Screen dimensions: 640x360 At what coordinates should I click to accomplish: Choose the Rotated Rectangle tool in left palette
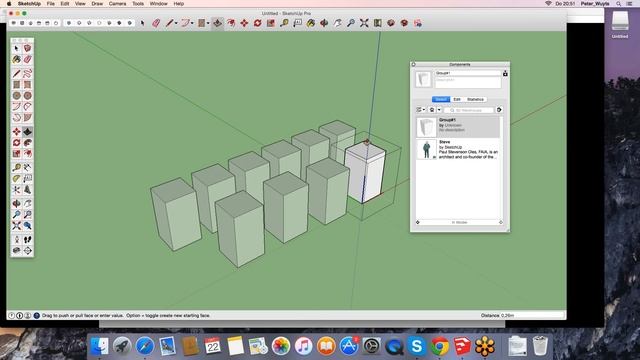coord(27,84)
